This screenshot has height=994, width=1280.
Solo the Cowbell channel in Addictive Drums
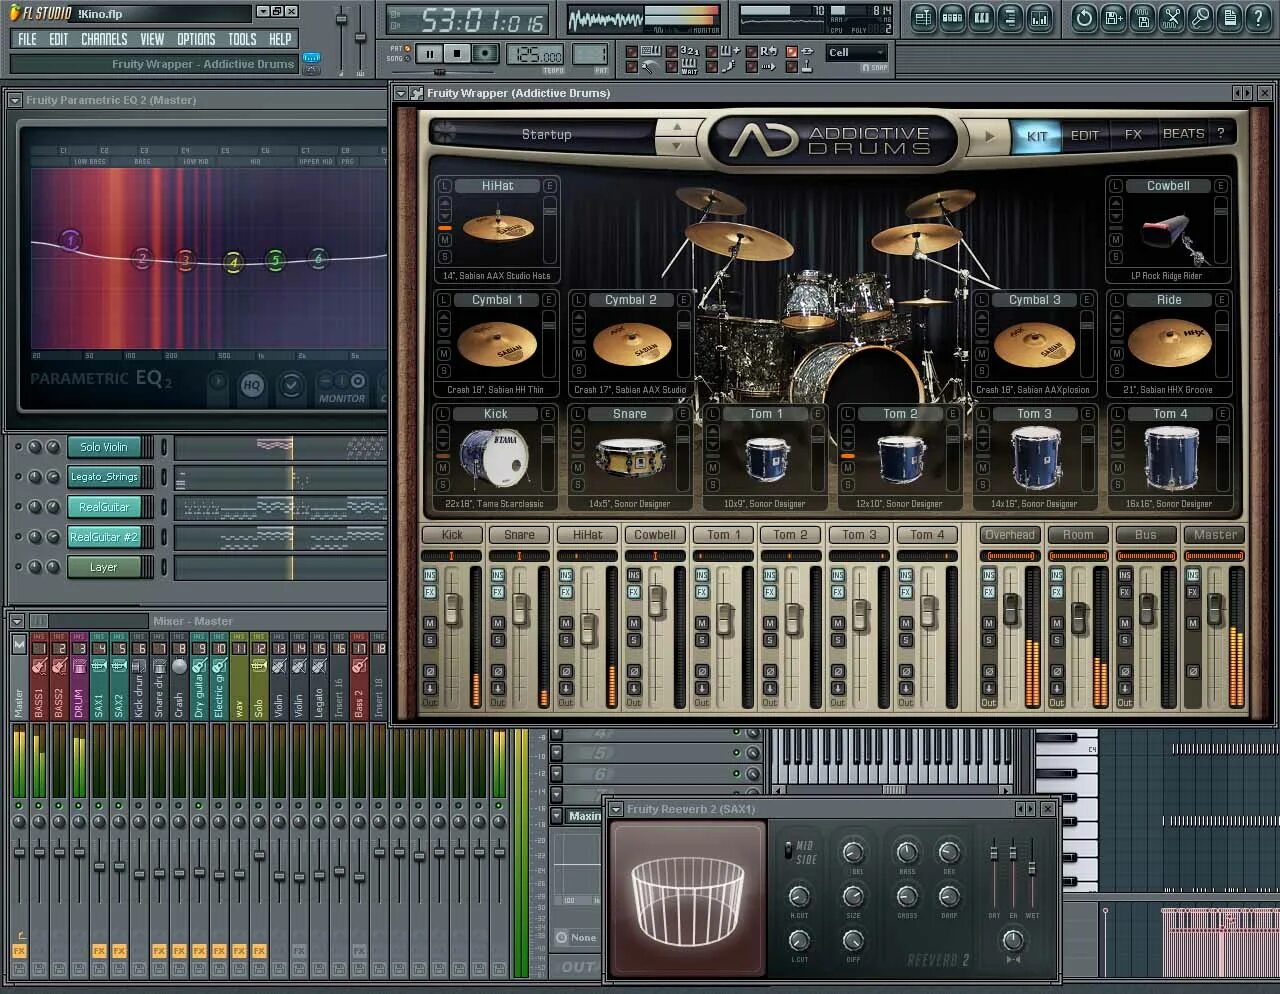pos(634,640)
